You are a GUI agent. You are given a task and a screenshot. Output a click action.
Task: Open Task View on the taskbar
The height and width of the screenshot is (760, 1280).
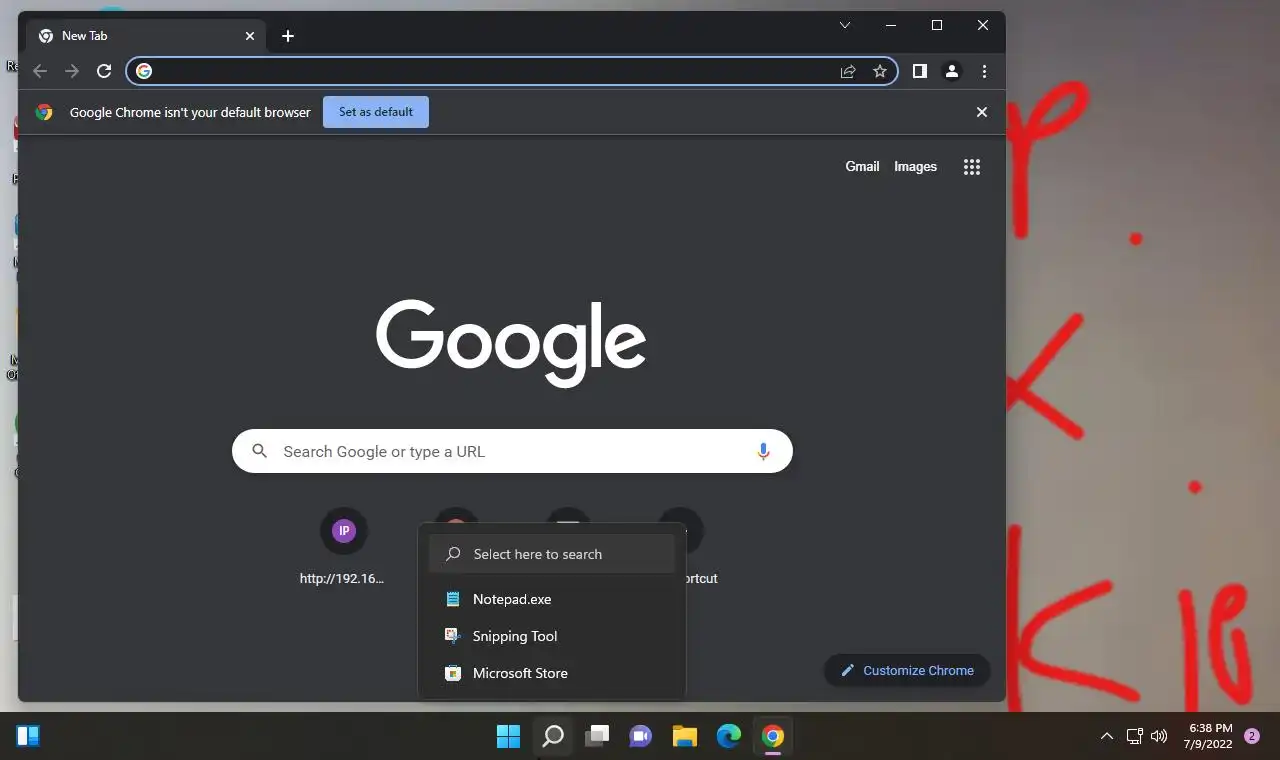click(597, 737)
